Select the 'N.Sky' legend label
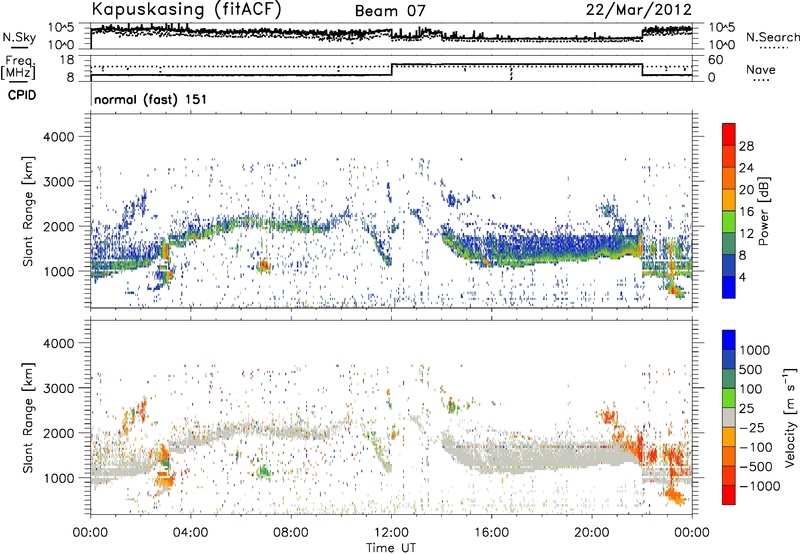Image resolution: width=800 pixels, height=554 pixels. tap(19, 37)
